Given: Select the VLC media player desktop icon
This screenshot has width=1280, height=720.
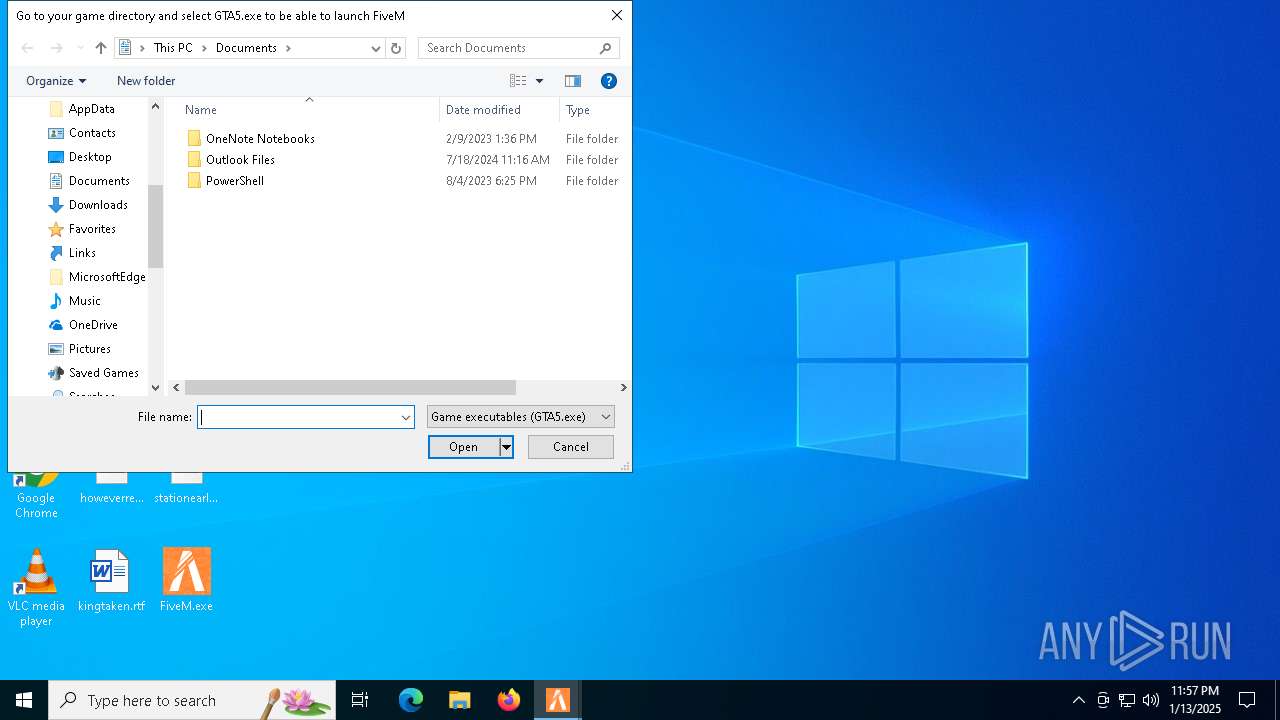Looking at the screenshot, I should (x=36, y=588).
